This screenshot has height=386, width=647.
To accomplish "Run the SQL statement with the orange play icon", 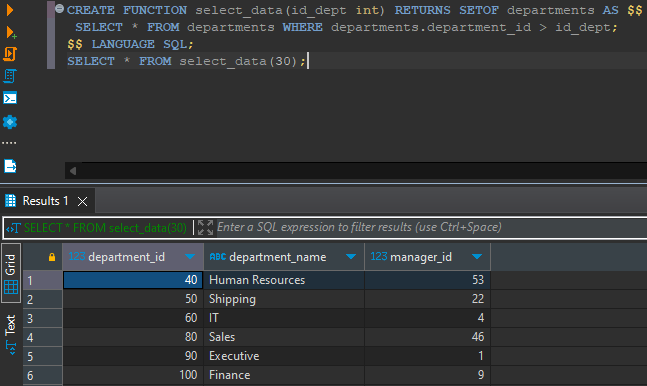I will click(x=10, y=9).
